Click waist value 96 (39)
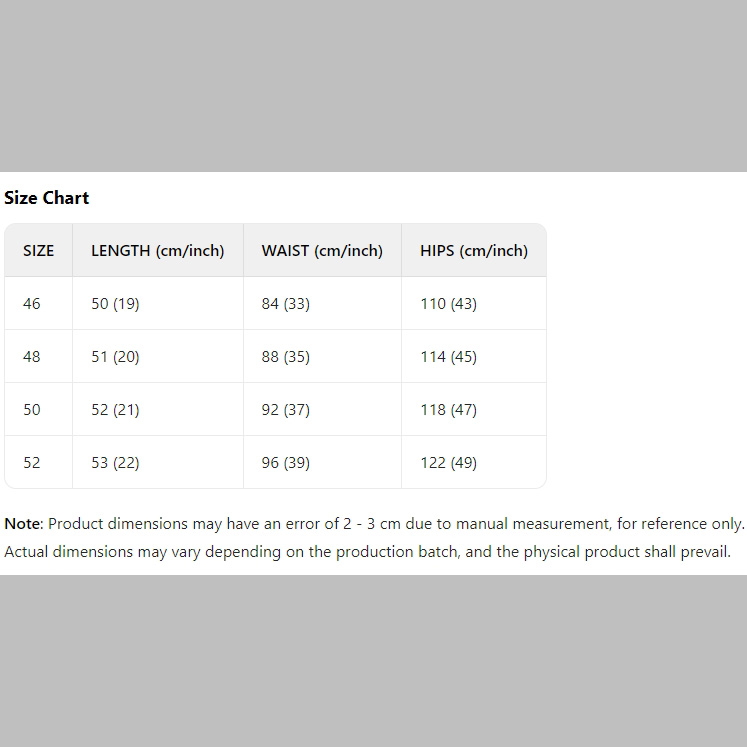The width and height of the screenshot is (747, 747). click(286, 463)
